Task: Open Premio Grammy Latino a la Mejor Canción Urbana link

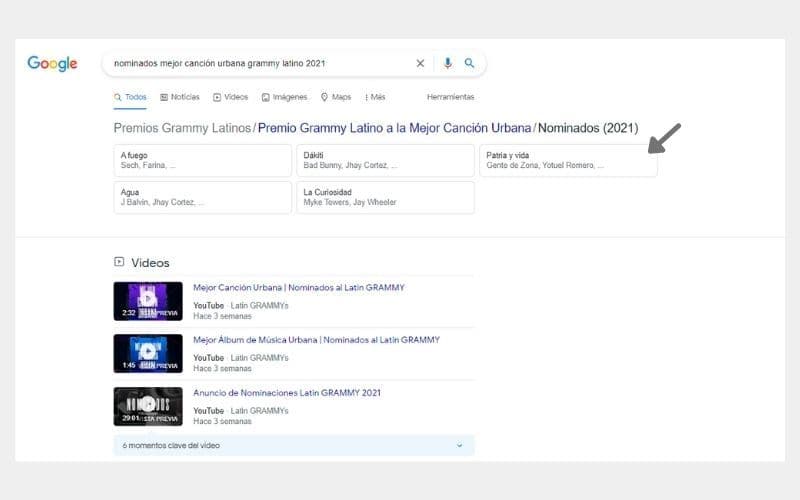Action: [394, 128]
